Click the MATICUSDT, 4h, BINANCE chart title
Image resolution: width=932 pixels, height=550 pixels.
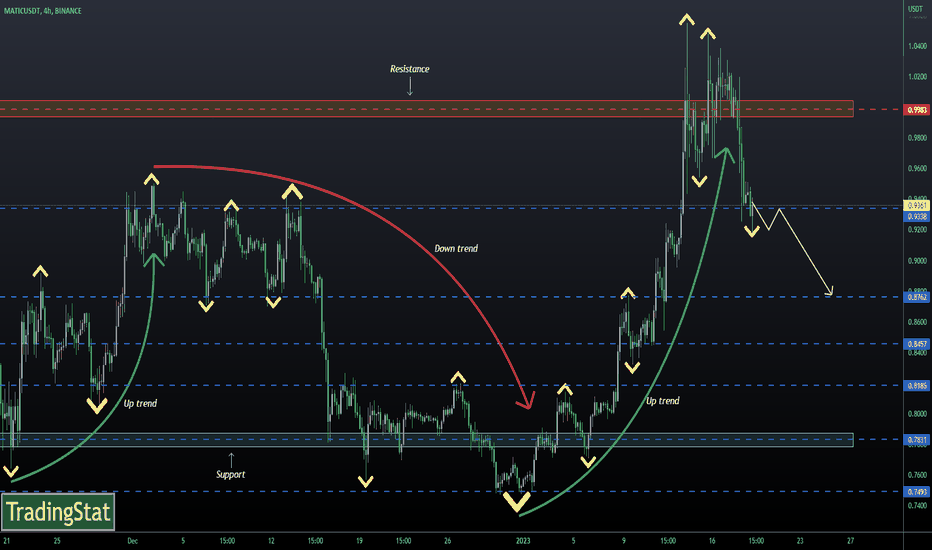42,11
